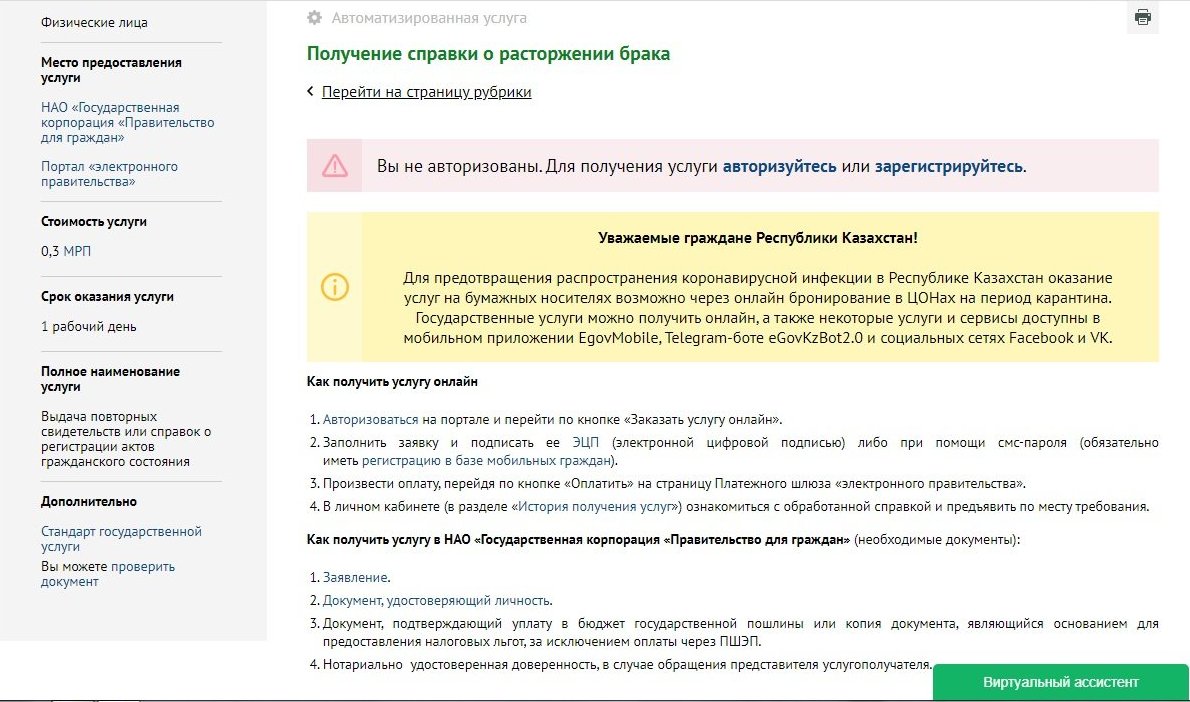Click Авторизоваться link in step one
The width and height of the screenshot is (1190, 702).
[370, 419]
